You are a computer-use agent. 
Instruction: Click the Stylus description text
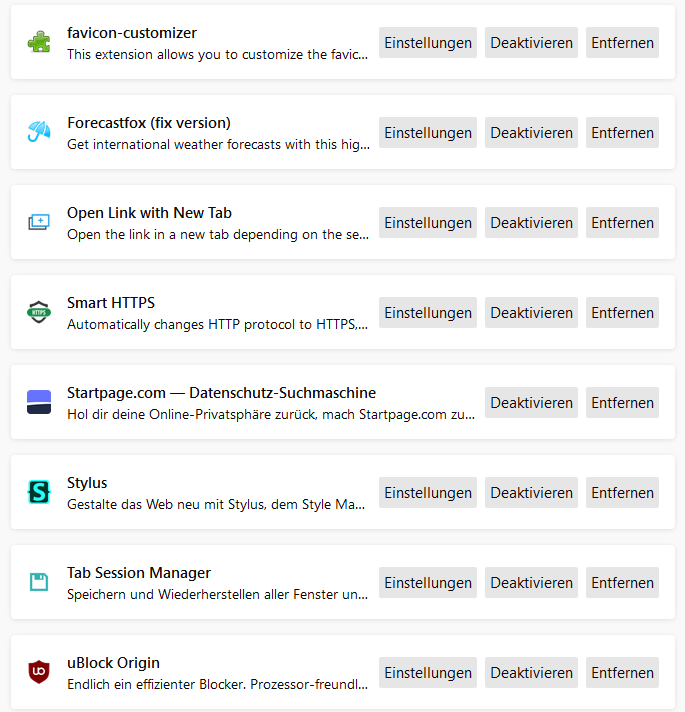[216, 505]
